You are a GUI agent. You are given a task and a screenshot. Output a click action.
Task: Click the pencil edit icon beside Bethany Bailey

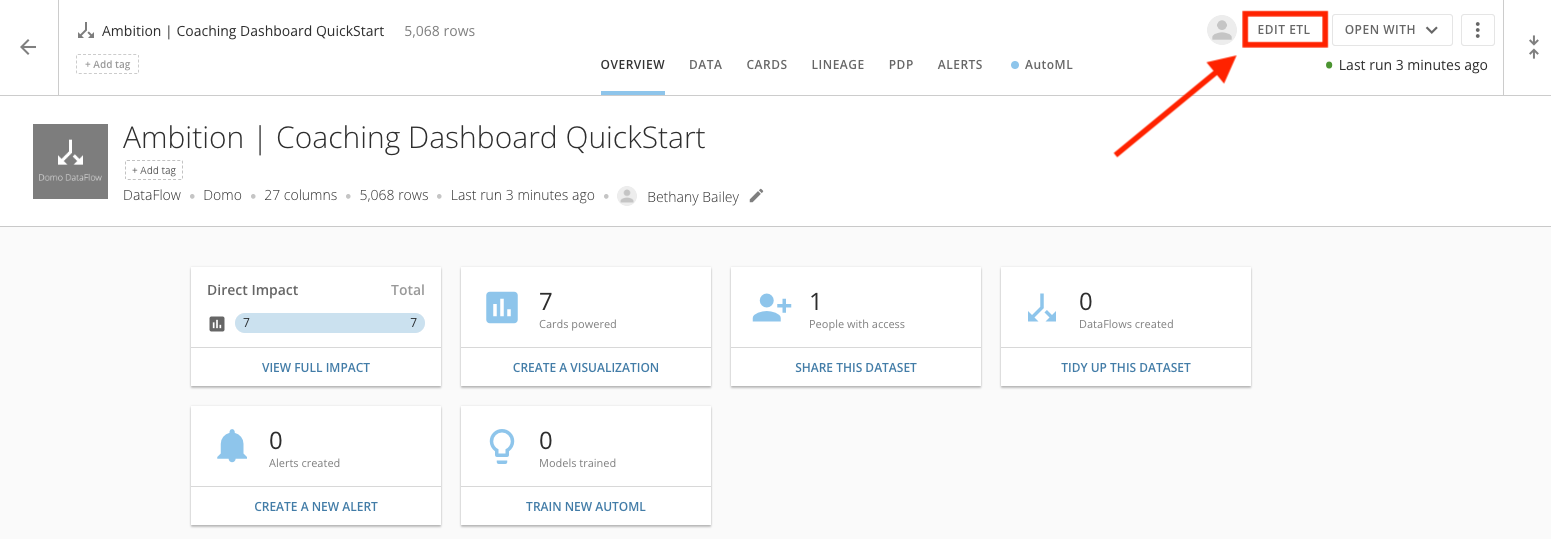pyautogui.click(x=756, y=196)
